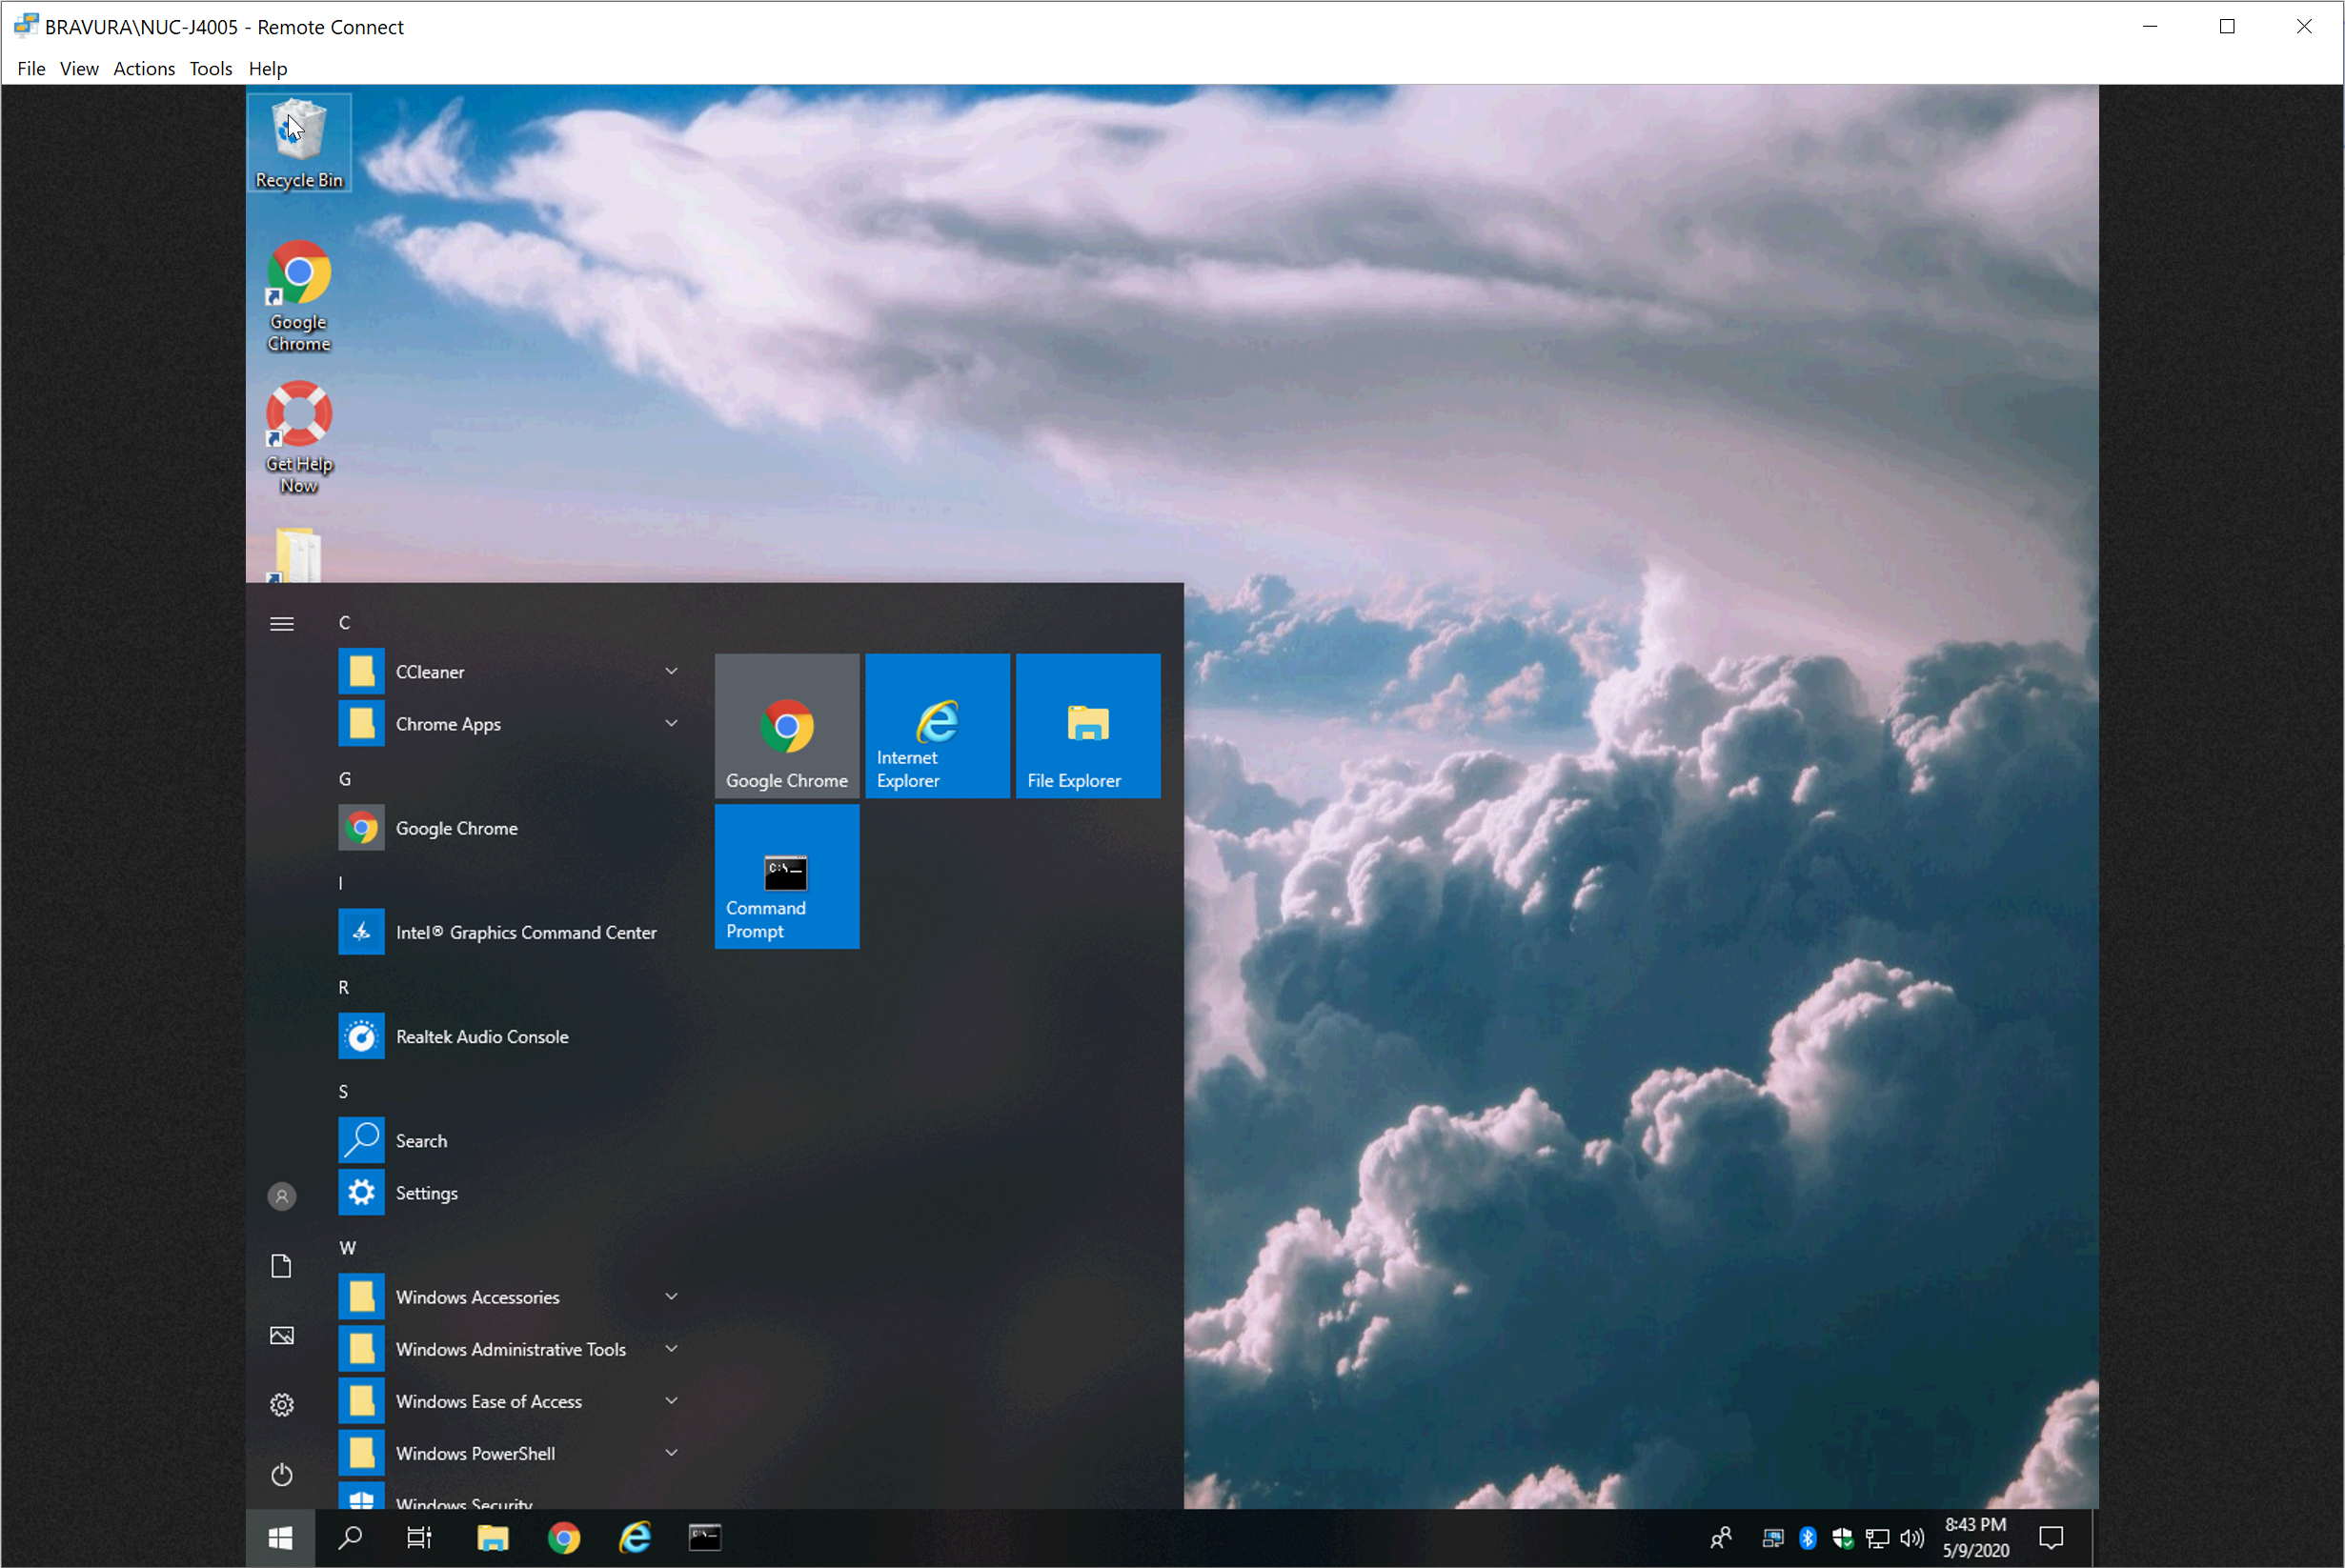This screenshot has width=2345, height=1568.
Task: Launch Chrome from the taskbar
Action: (564, 1538)
